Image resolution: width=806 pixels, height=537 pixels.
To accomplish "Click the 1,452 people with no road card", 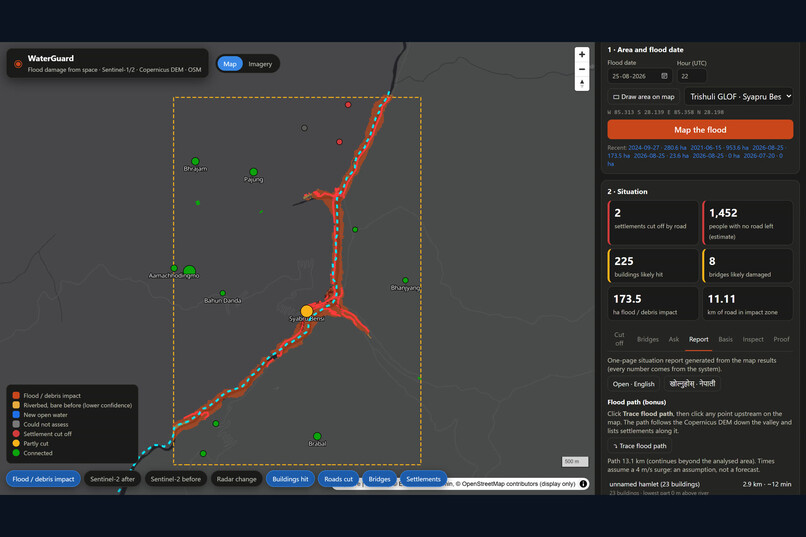I will [747, 223].
